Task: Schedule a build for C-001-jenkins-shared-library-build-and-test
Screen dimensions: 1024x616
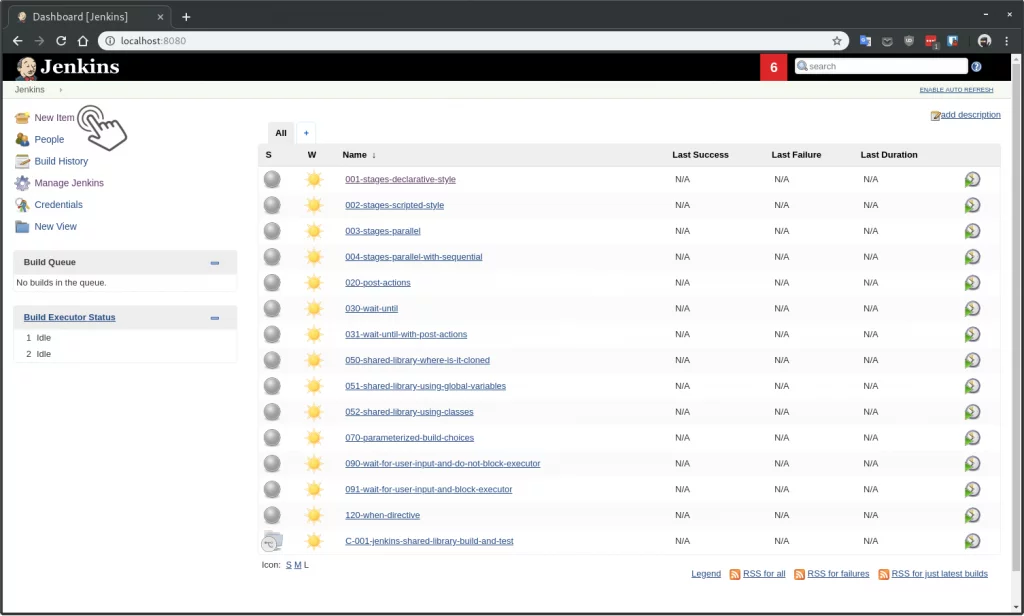Action: (x=972, y=541)
